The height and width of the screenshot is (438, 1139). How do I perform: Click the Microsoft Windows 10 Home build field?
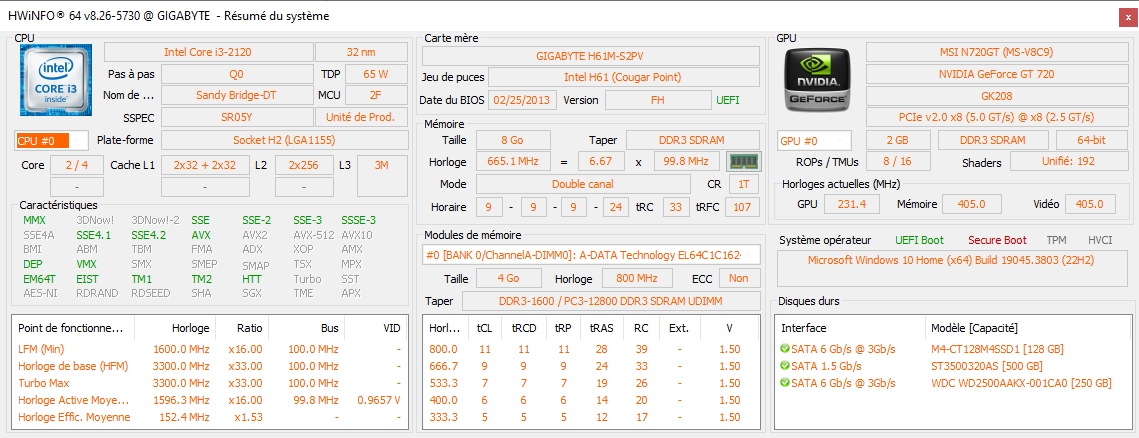pyautogui.click(x=951, y=269)
